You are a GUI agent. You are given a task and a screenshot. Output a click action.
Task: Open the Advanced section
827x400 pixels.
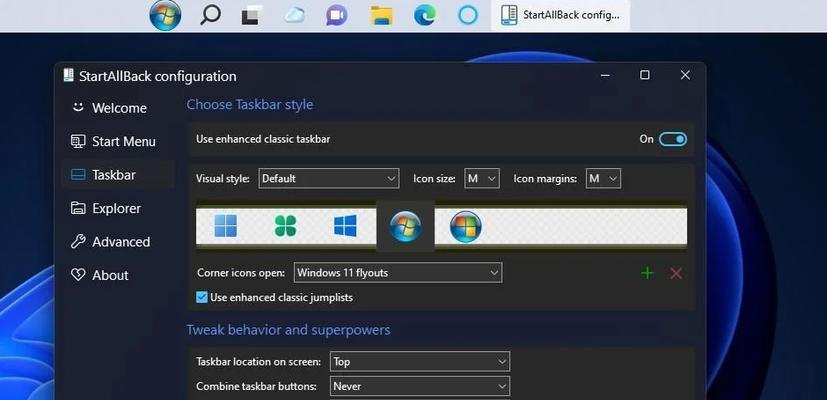(118, 242)
